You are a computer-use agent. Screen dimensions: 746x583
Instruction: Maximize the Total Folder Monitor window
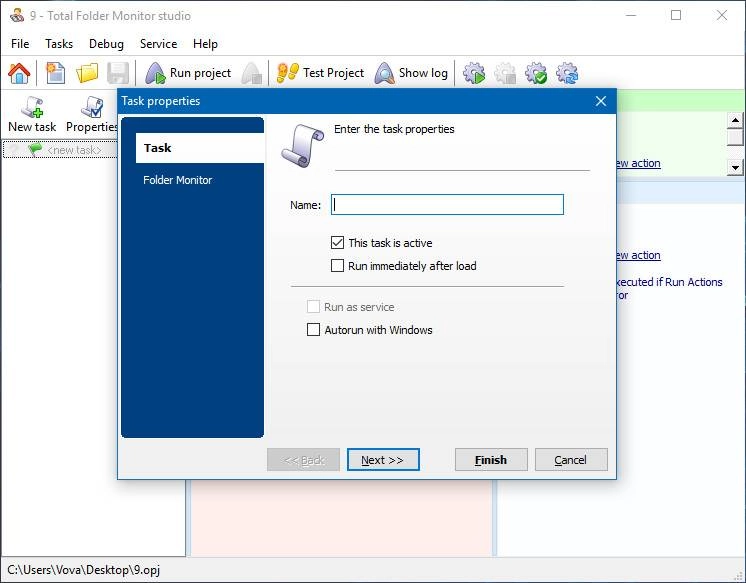point(676,15)
